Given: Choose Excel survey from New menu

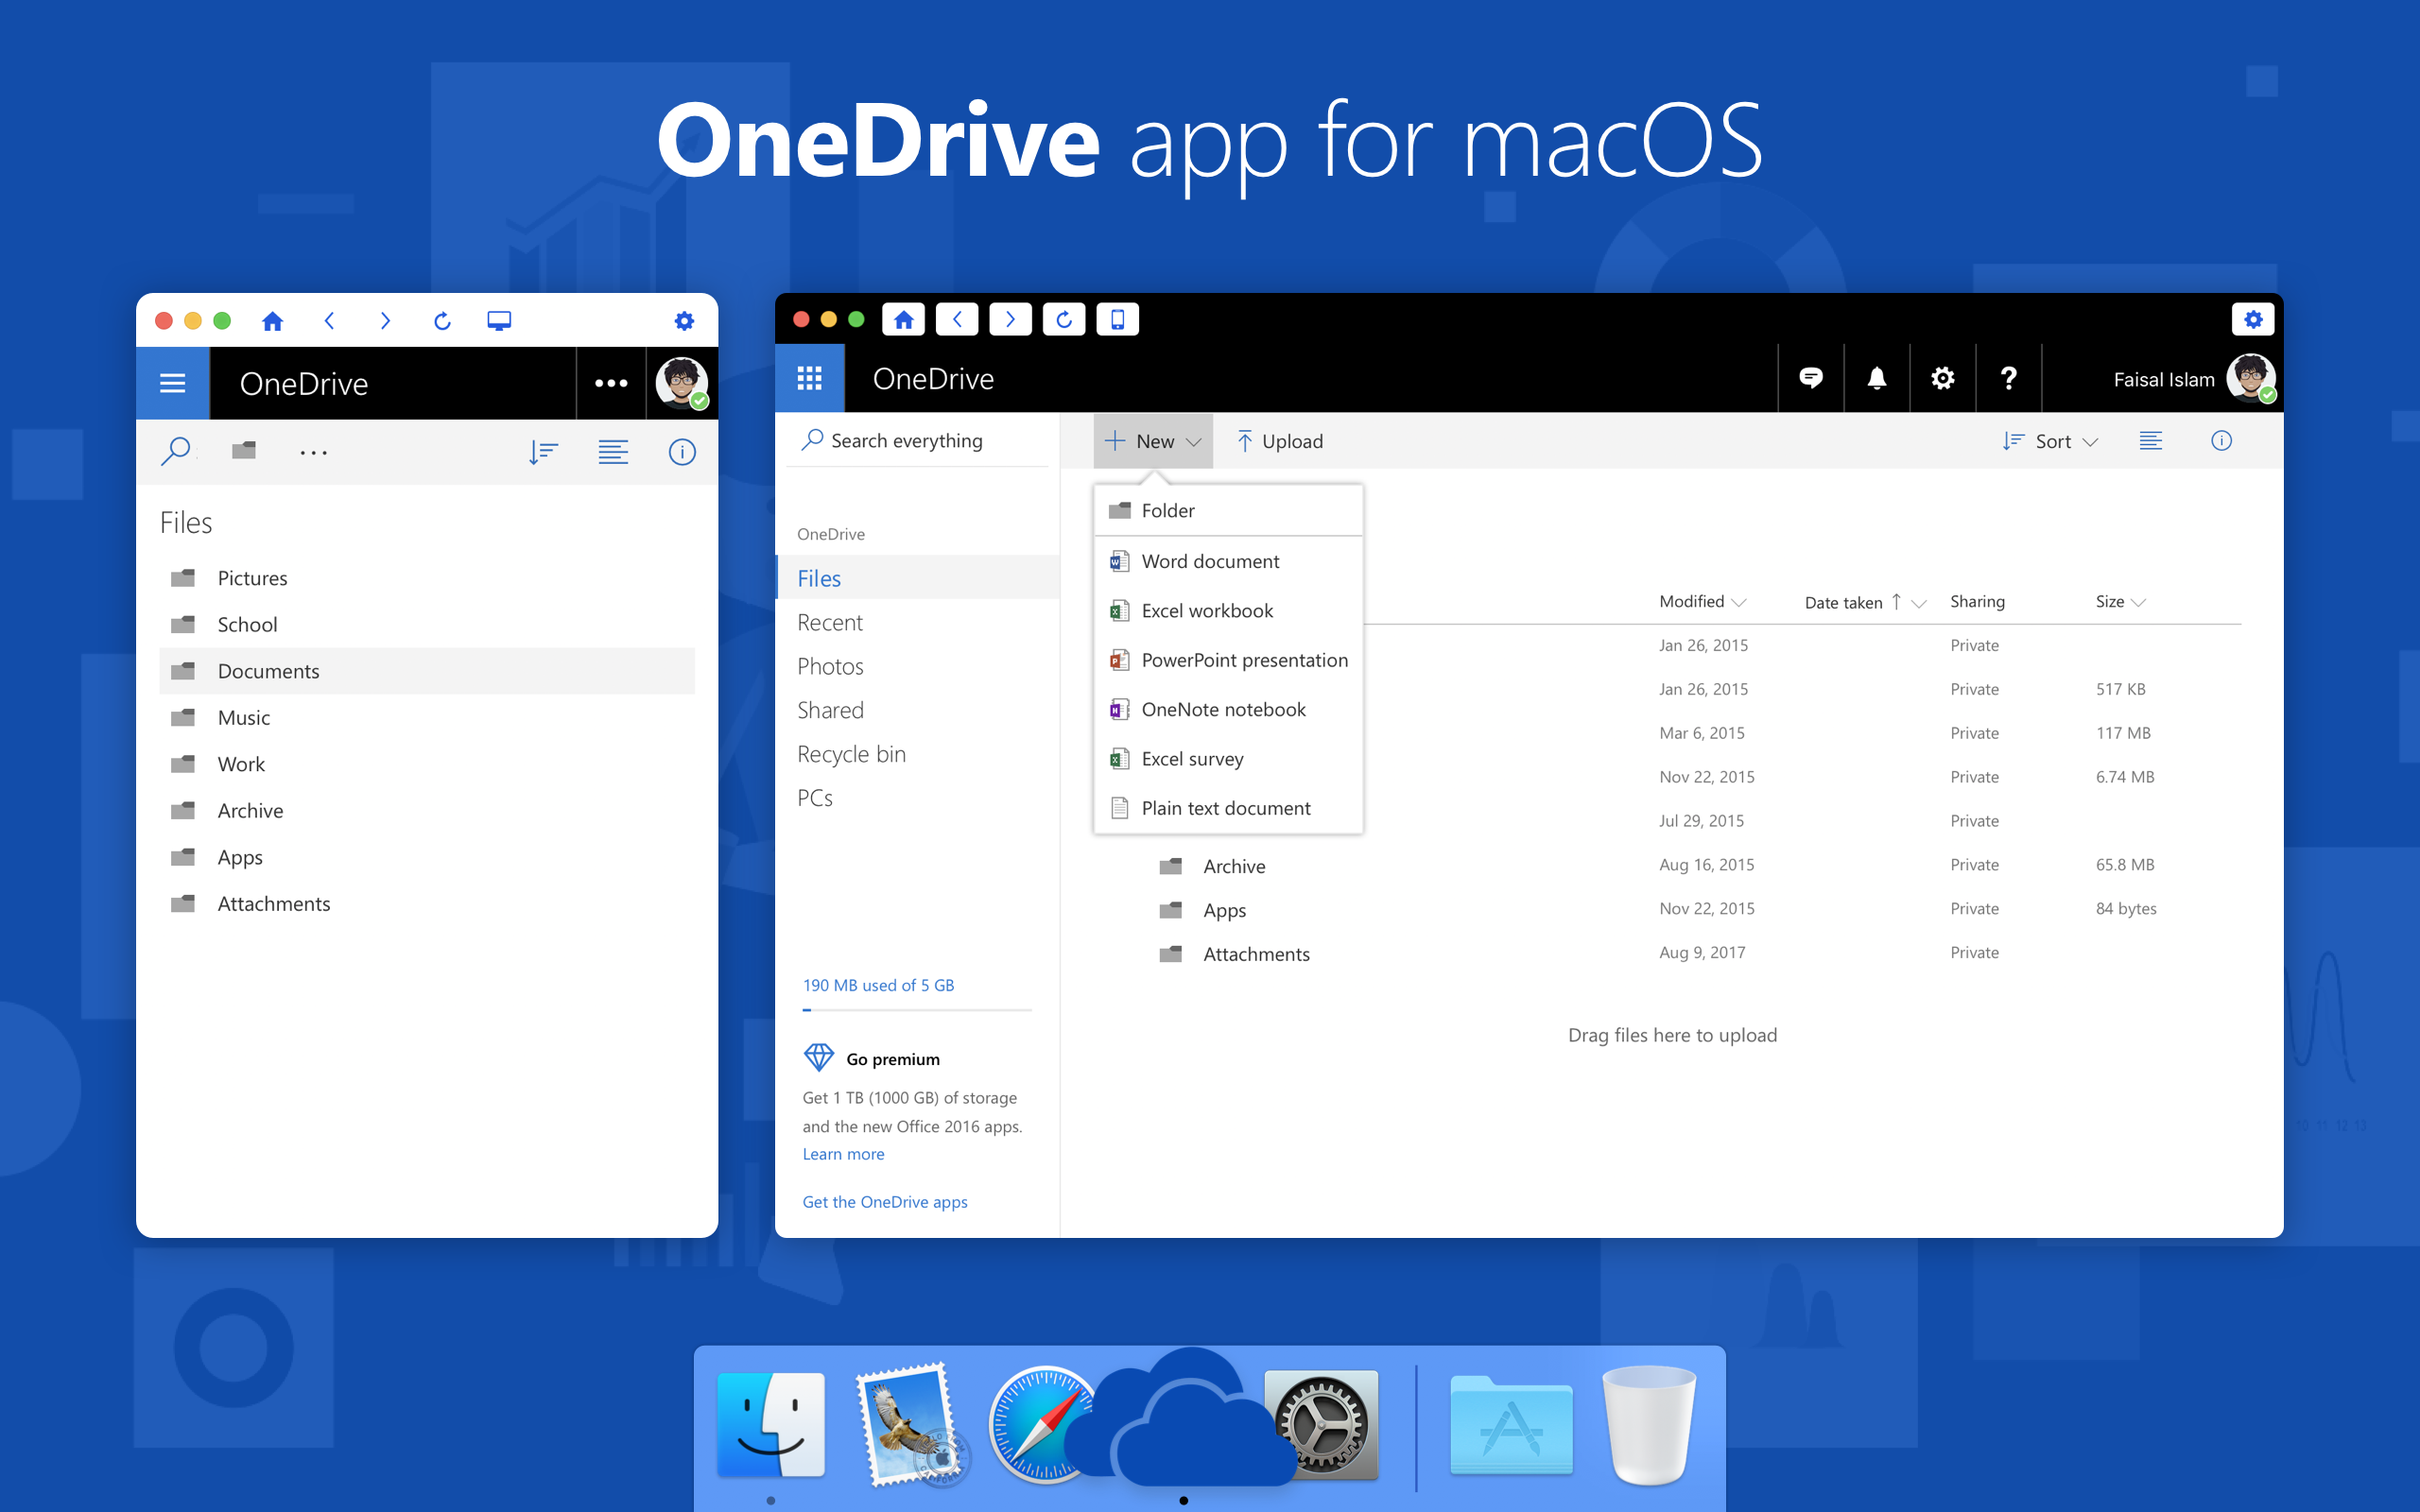Looking at the screenshot, I should [1229, 759].
